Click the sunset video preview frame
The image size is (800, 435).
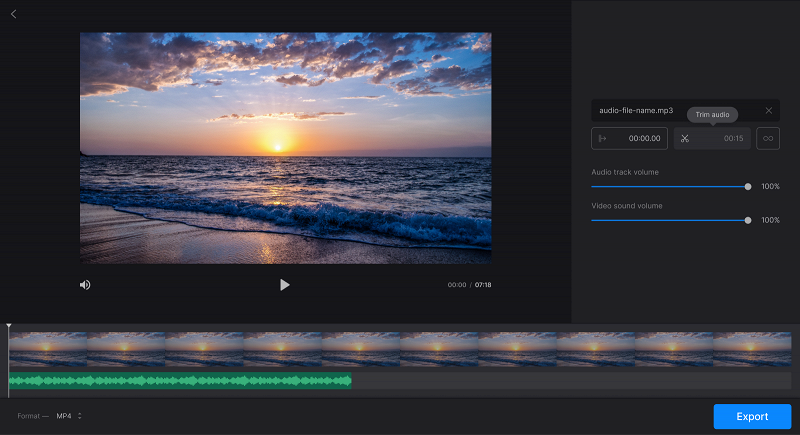286,148
